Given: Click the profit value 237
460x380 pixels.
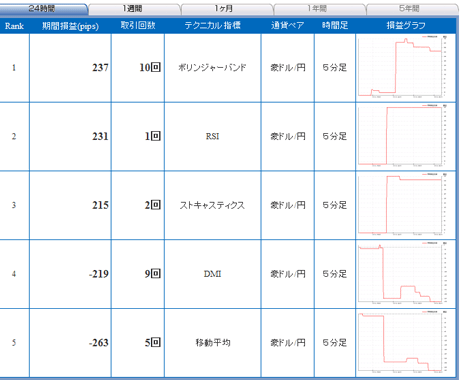Looking at the screenshot, I should click(100, 68).
